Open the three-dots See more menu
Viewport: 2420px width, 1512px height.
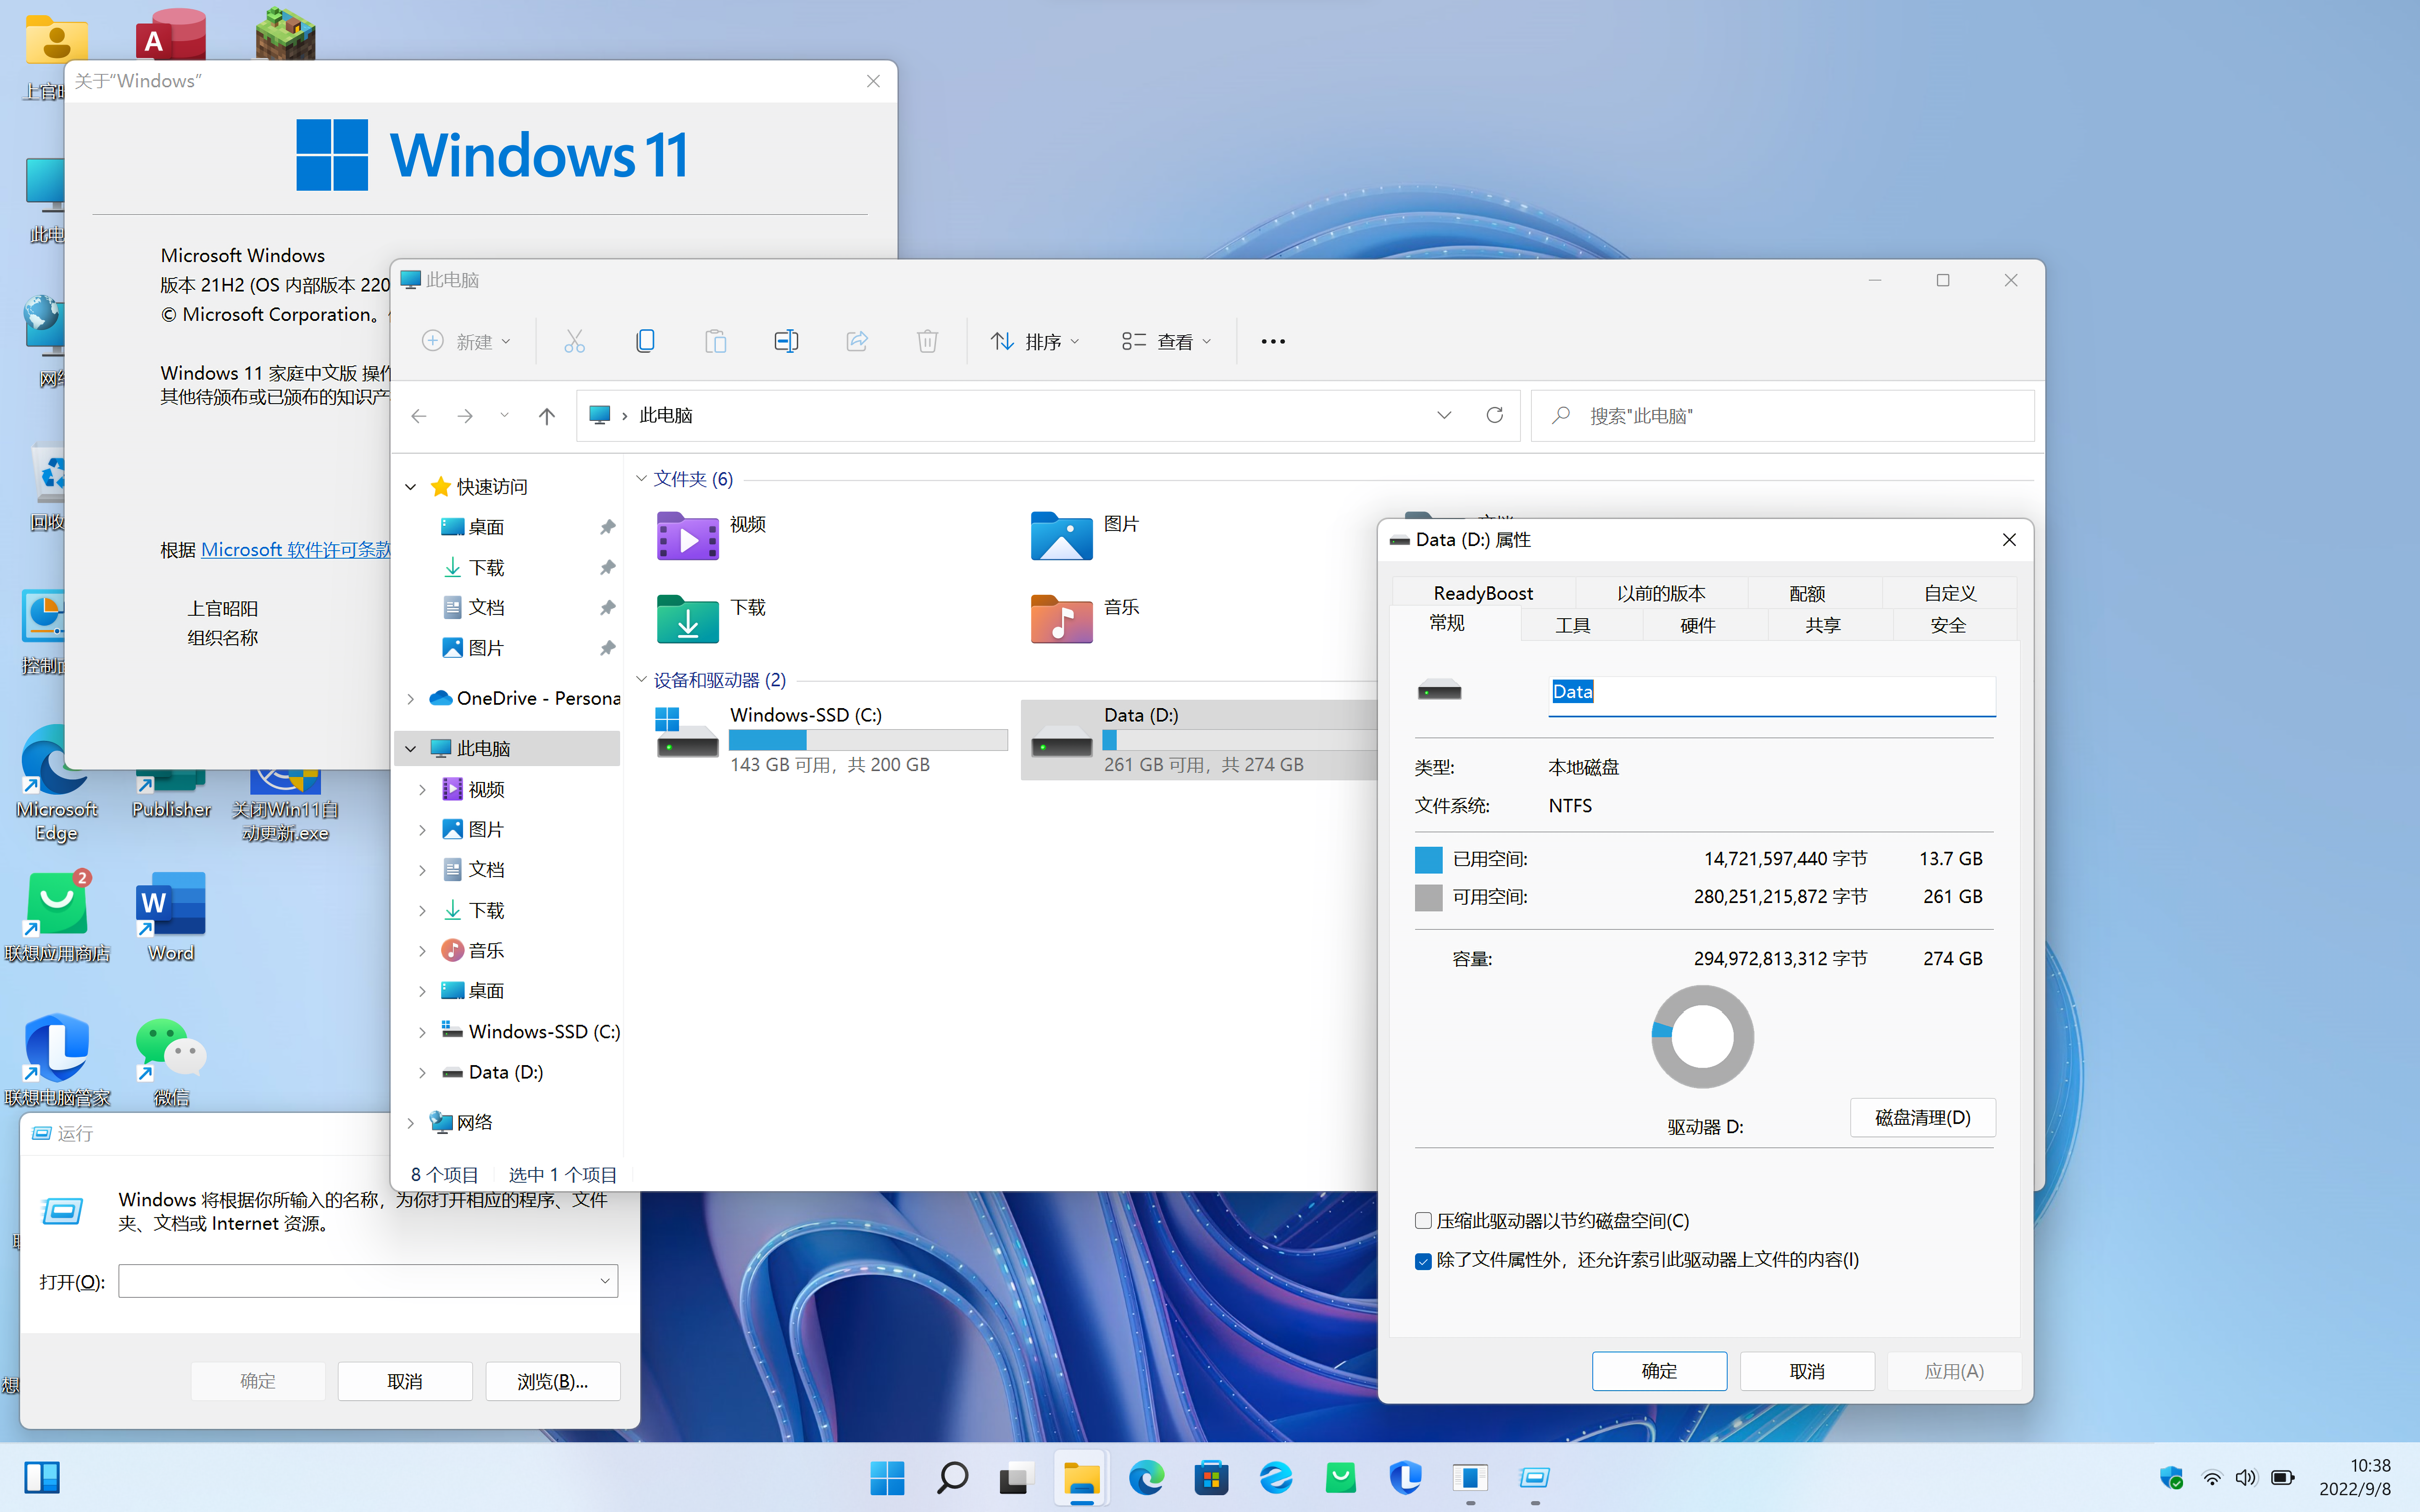[1272, 341]
